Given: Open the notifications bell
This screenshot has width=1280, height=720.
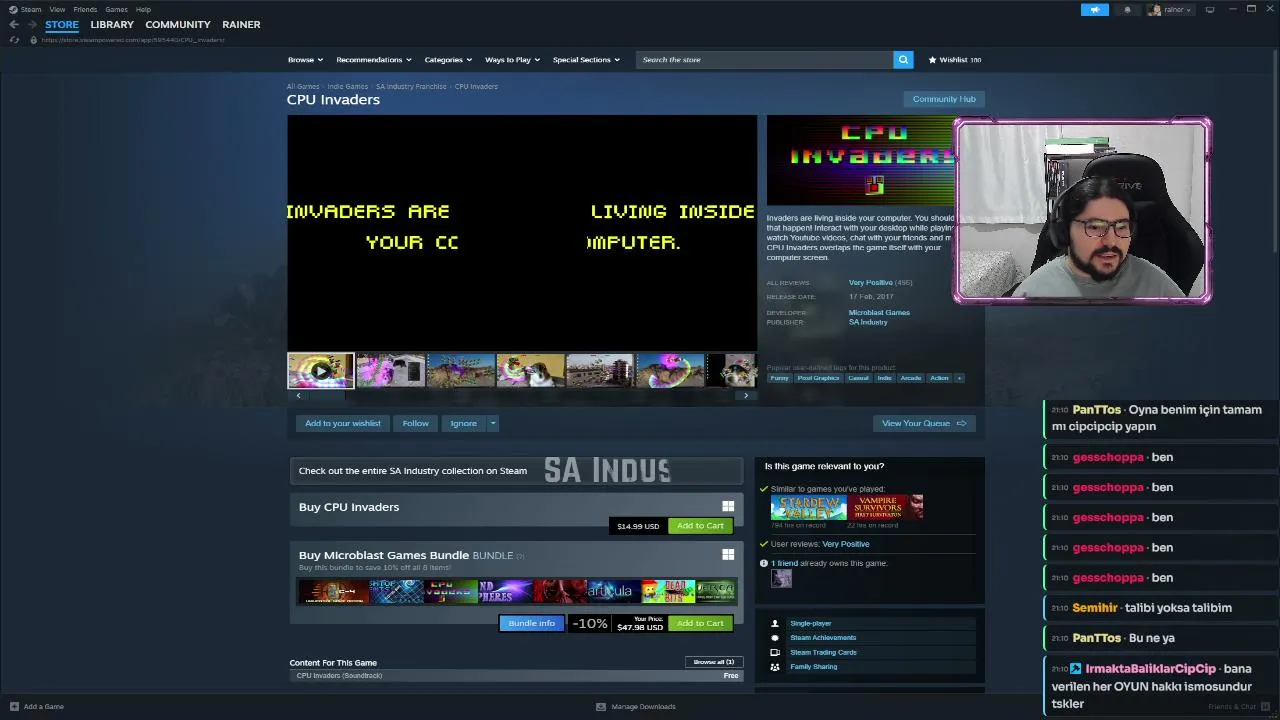Looking at the screenshot, I should (x=1127, y=10).
